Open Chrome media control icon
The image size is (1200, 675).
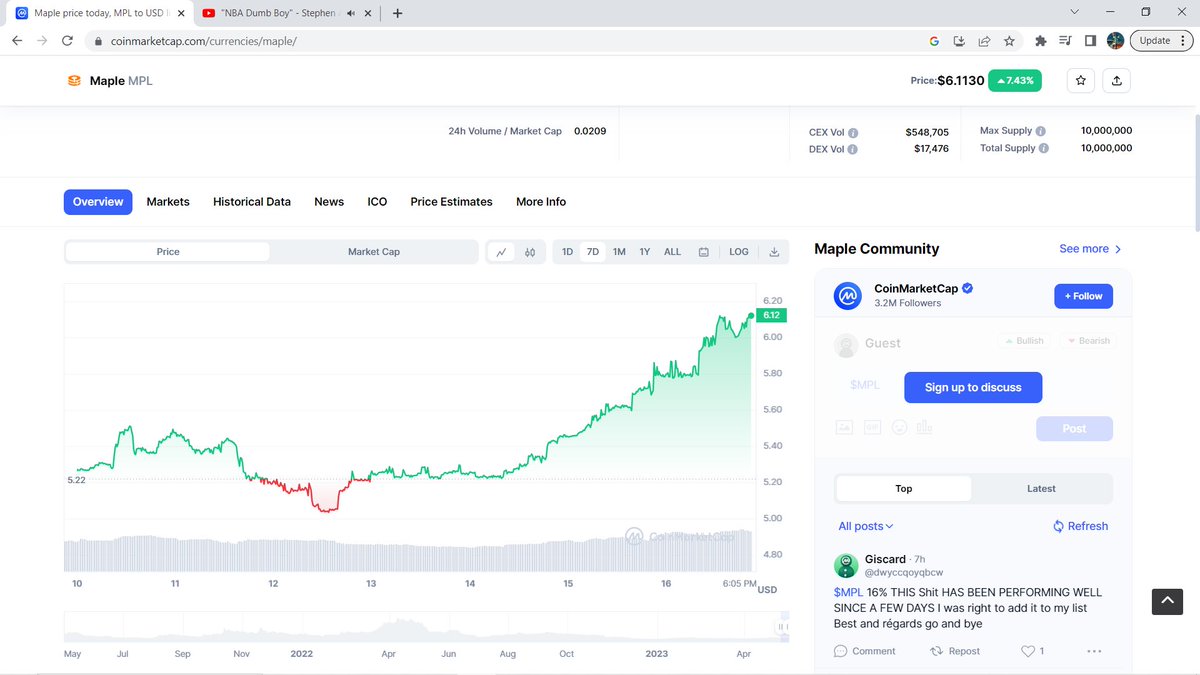[x=1065, y=41]
